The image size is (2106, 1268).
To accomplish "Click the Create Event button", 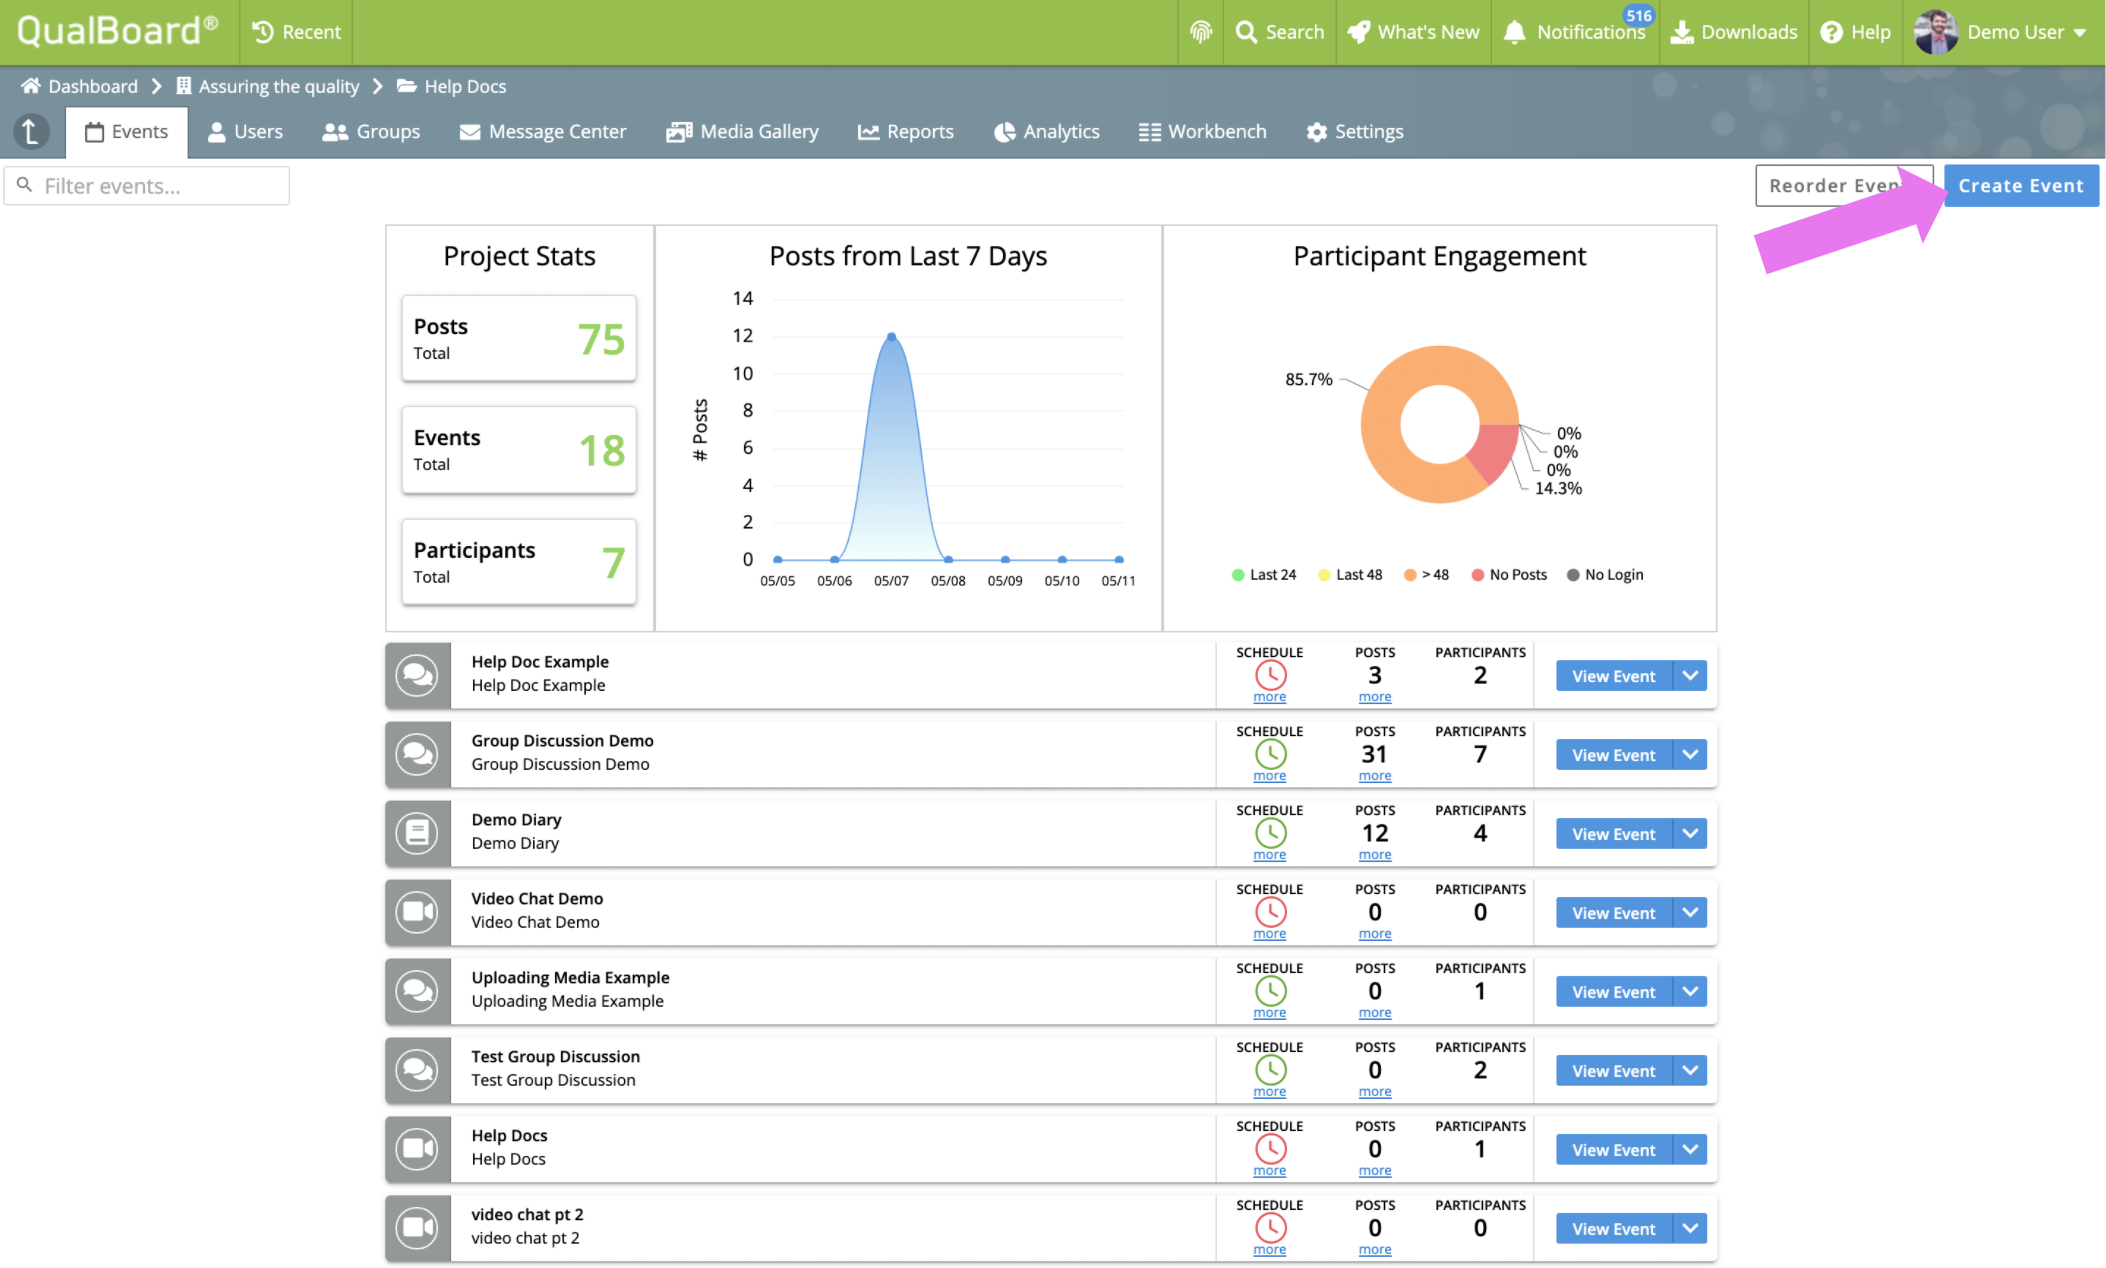I will [2020, 185].
